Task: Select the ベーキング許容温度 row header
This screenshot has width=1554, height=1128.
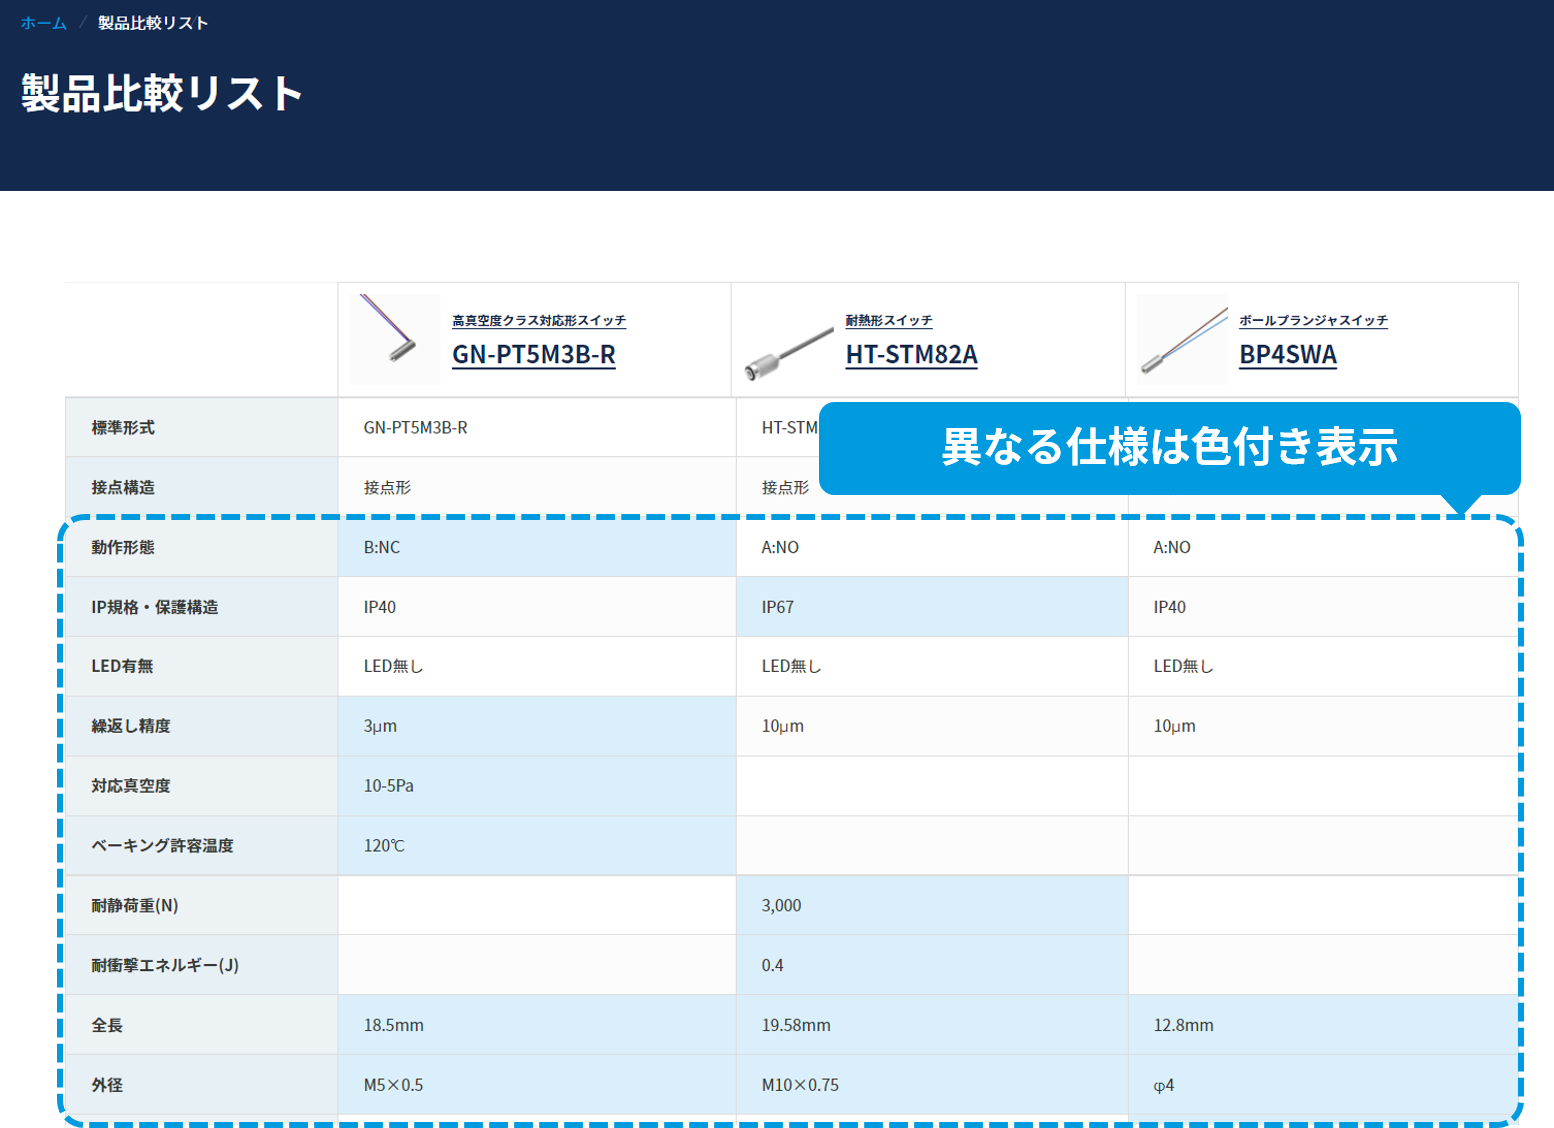Action: (202, 846)
